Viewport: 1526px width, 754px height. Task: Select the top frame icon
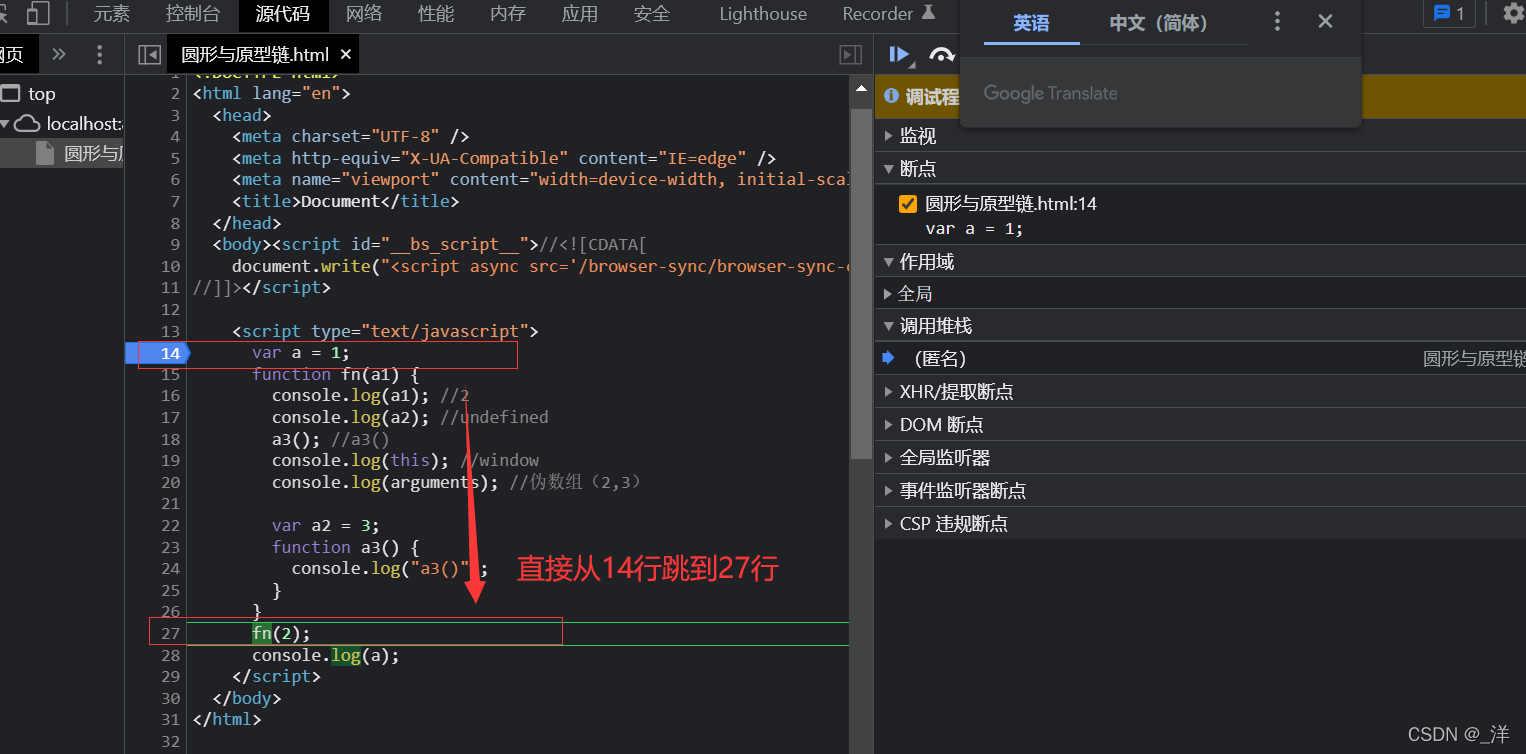10,93
